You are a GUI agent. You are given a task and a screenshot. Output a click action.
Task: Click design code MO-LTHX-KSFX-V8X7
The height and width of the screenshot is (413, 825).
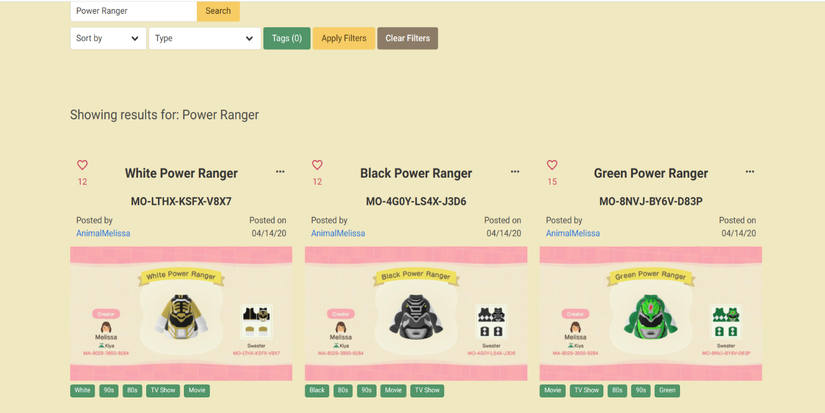point(181,202)
